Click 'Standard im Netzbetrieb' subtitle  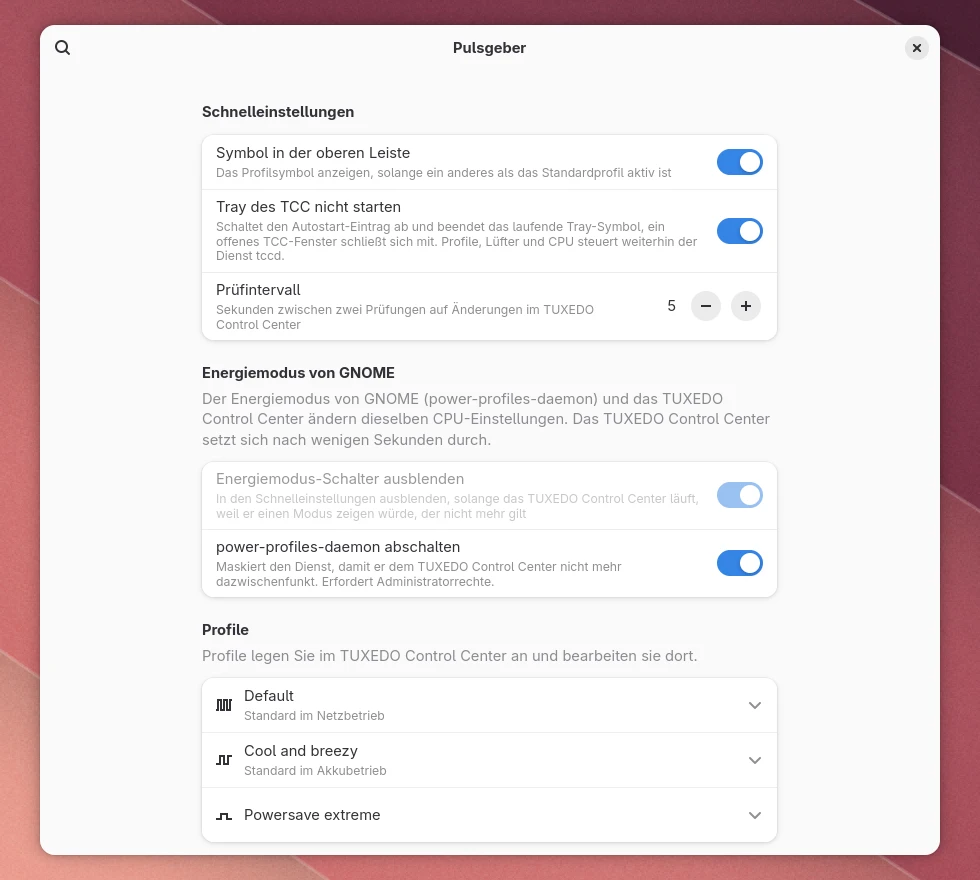coord(314,716)
